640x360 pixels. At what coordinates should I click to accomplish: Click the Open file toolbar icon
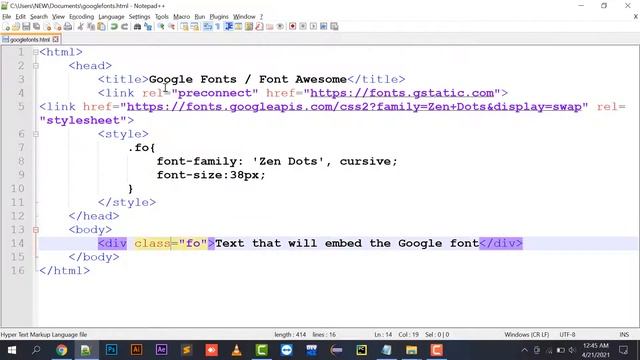click(16, 27)
